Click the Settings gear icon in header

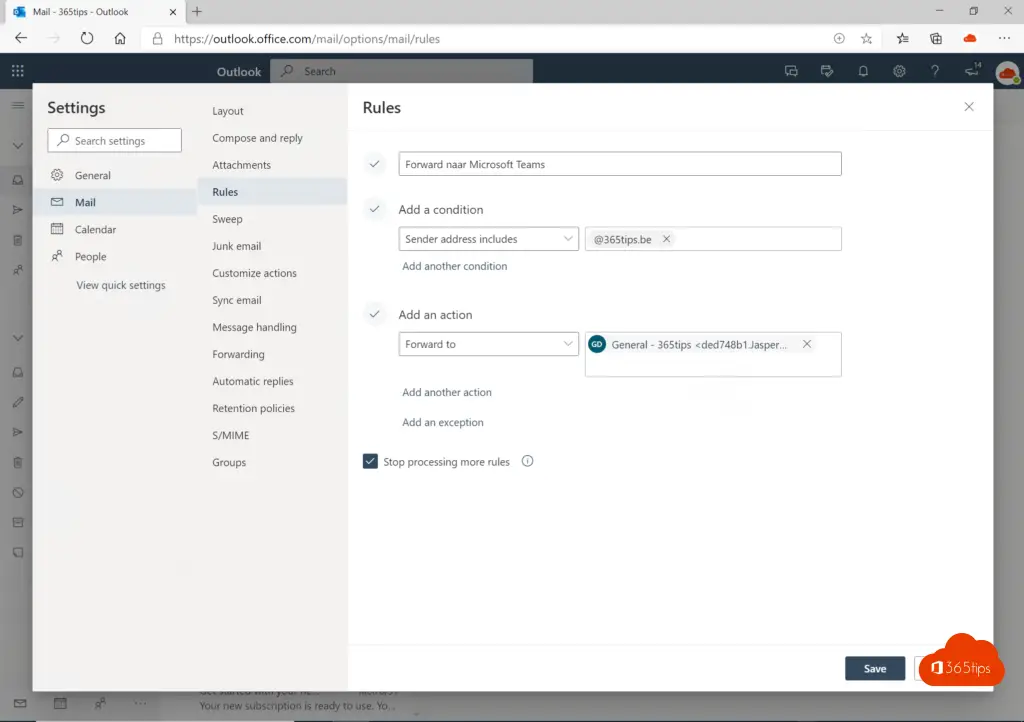click(x=899, y=71)
